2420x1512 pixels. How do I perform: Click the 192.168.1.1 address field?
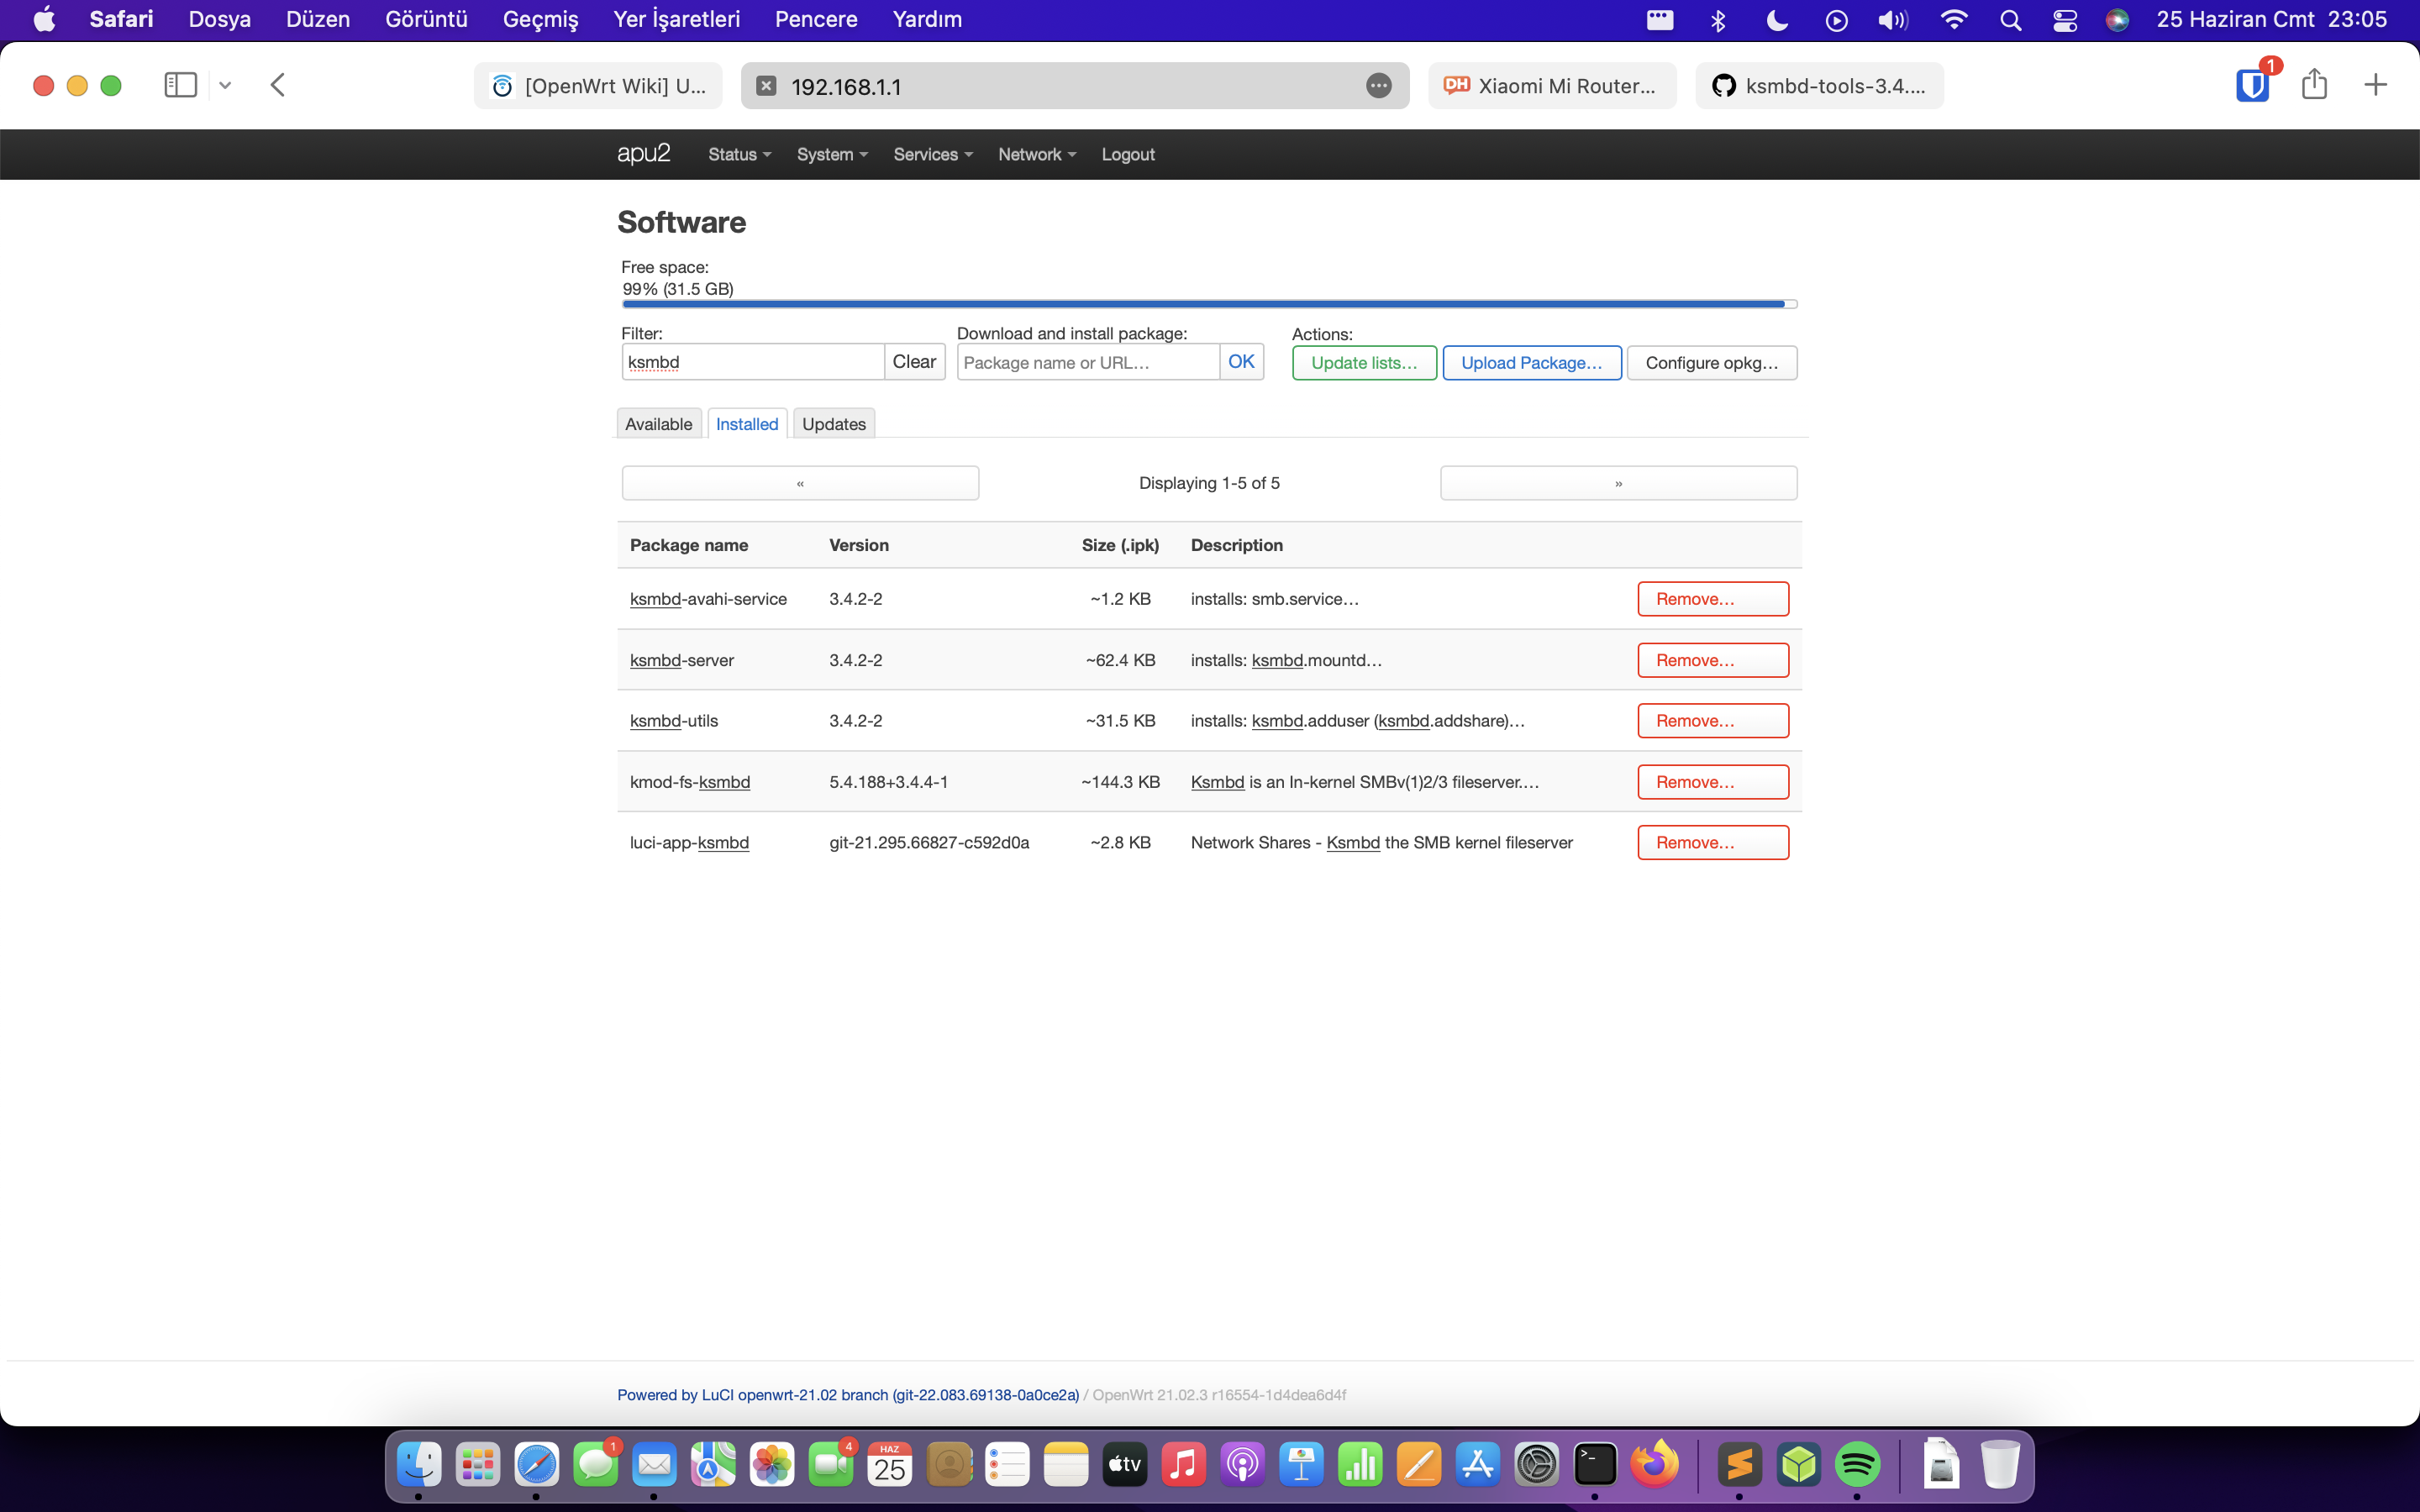[1075, 86]
